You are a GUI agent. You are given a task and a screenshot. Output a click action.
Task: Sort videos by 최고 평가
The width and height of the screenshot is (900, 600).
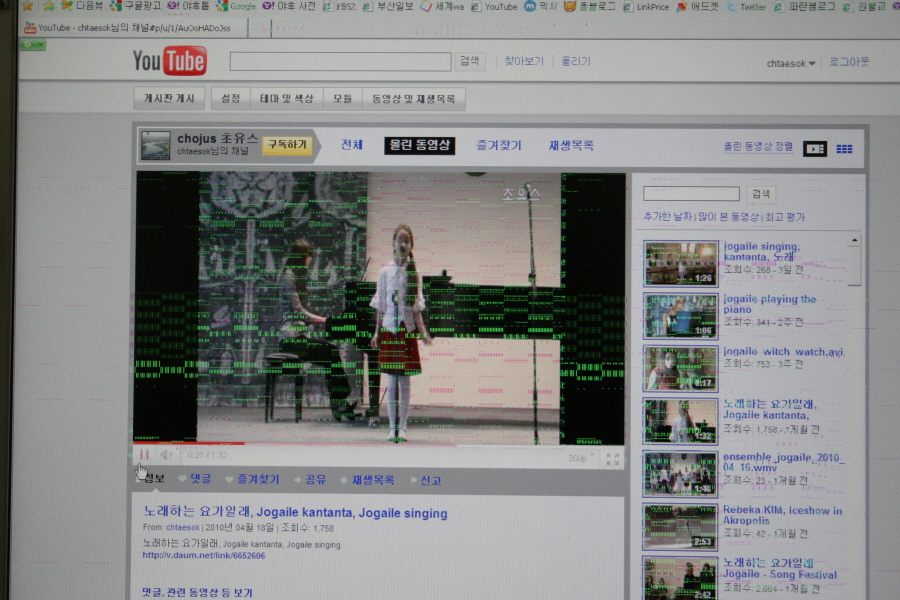point(785,216)
